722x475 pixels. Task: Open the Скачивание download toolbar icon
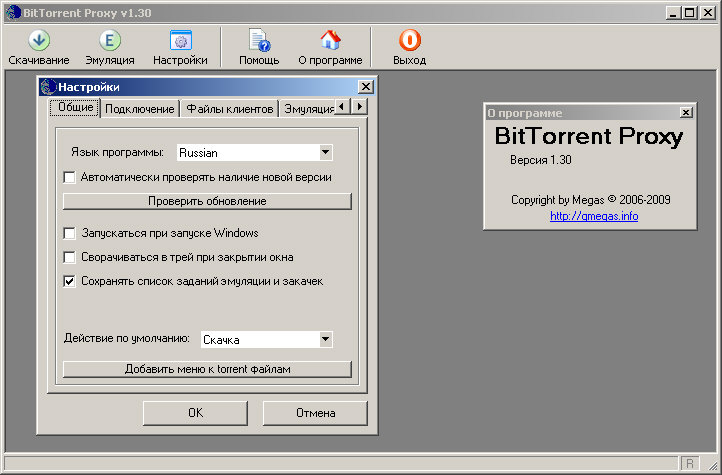[39, 41]
